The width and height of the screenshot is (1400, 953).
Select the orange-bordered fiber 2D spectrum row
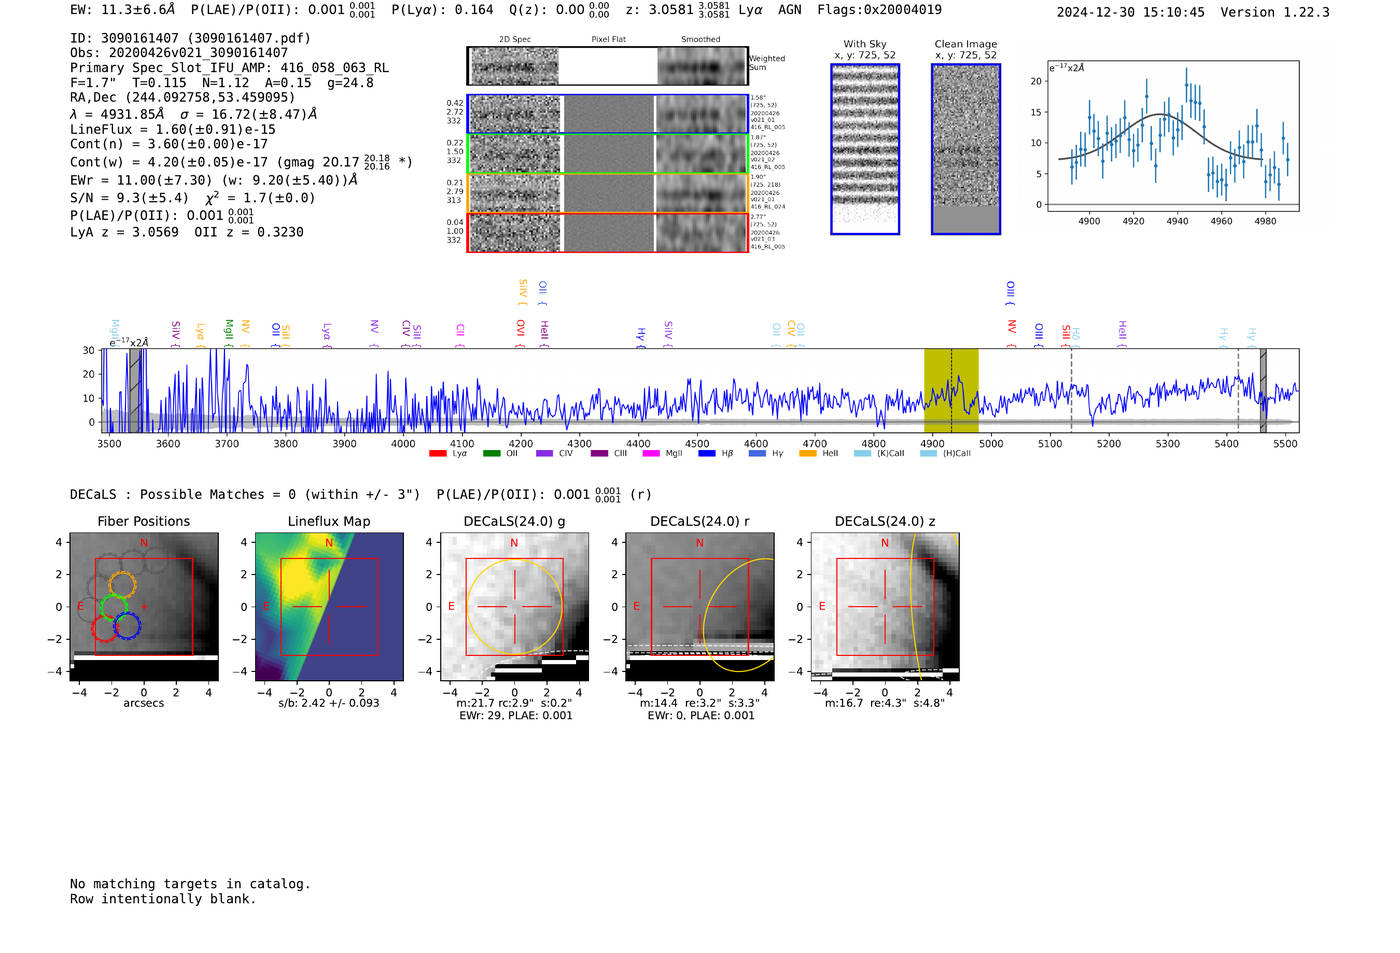click(608, 193)
